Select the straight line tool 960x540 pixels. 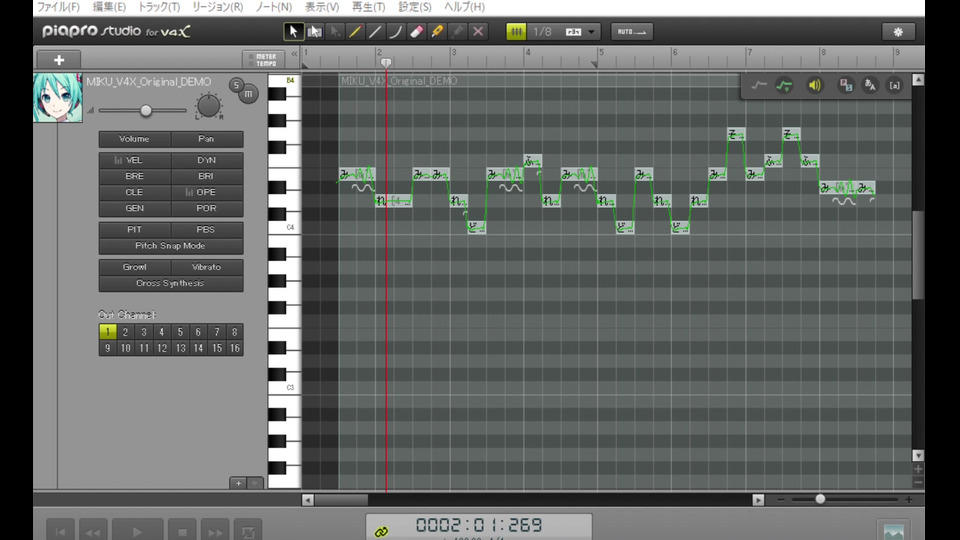(375, 31)
